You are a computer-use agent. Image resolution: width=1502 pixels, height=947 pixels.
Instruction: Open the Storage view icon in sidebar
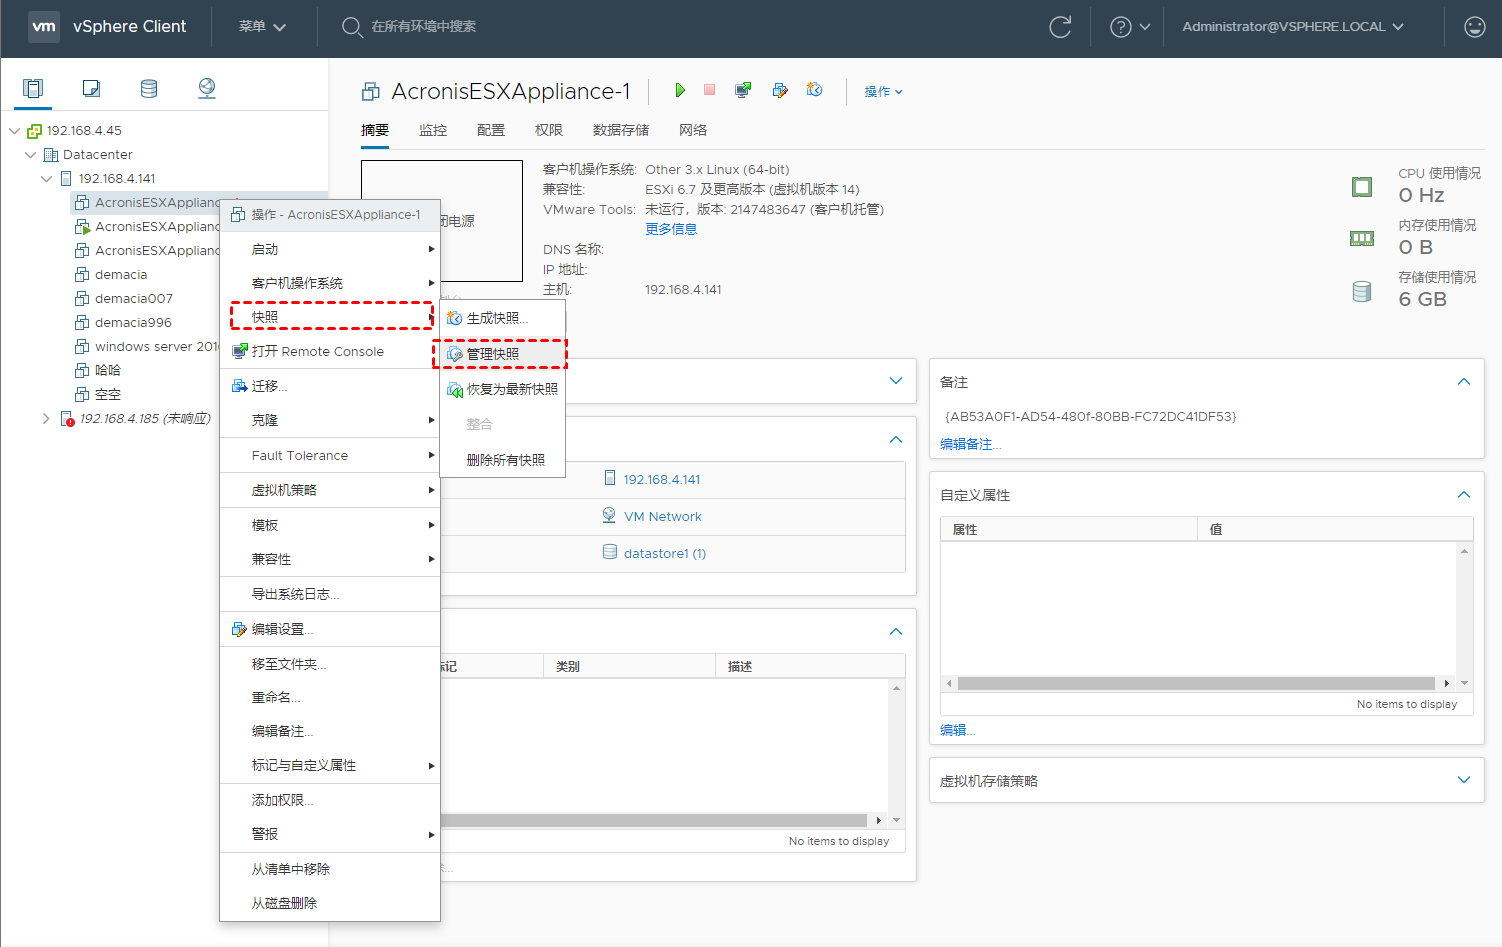[149, 89]
